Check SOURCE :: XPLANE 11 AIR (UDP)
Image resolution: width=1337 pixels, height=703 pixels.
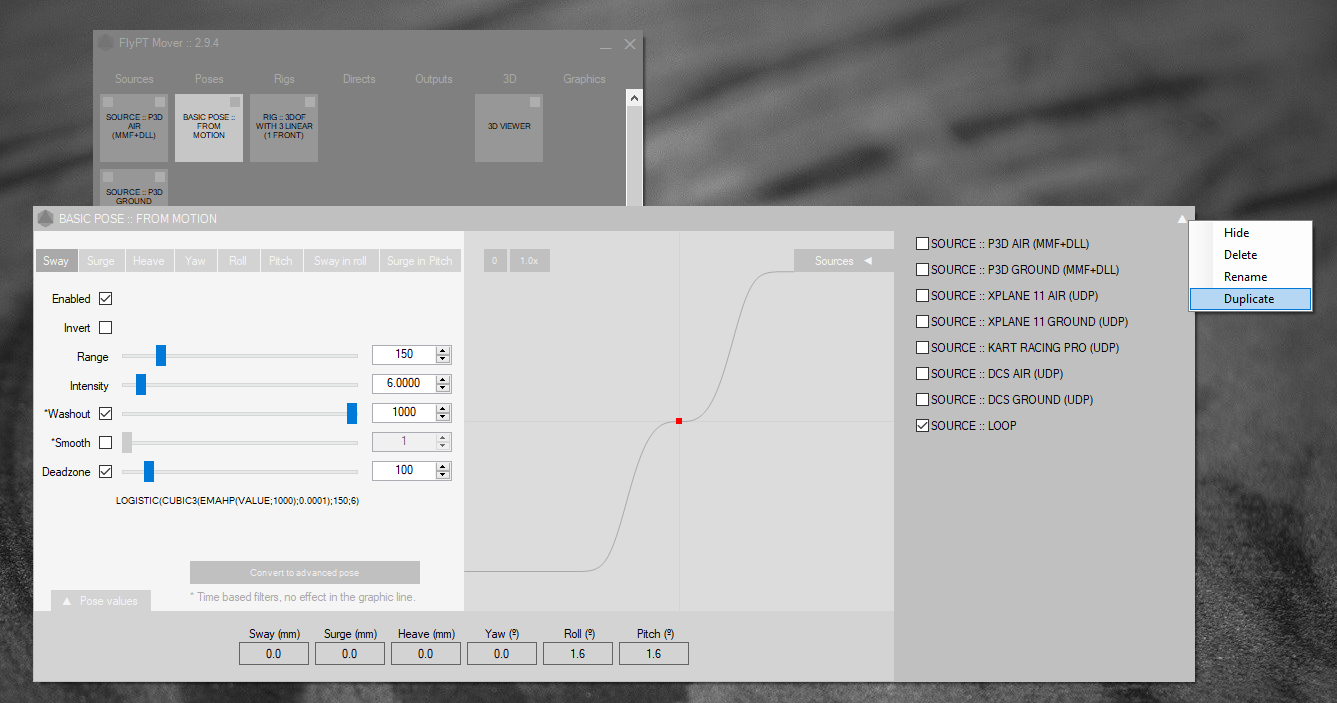922,296
